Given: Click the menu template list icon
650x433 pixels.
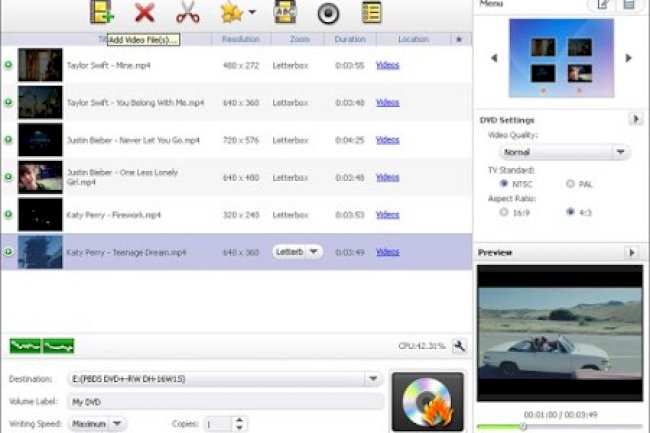Looking at the screenshot, I should pyautogui.click(x=629, y=5).
